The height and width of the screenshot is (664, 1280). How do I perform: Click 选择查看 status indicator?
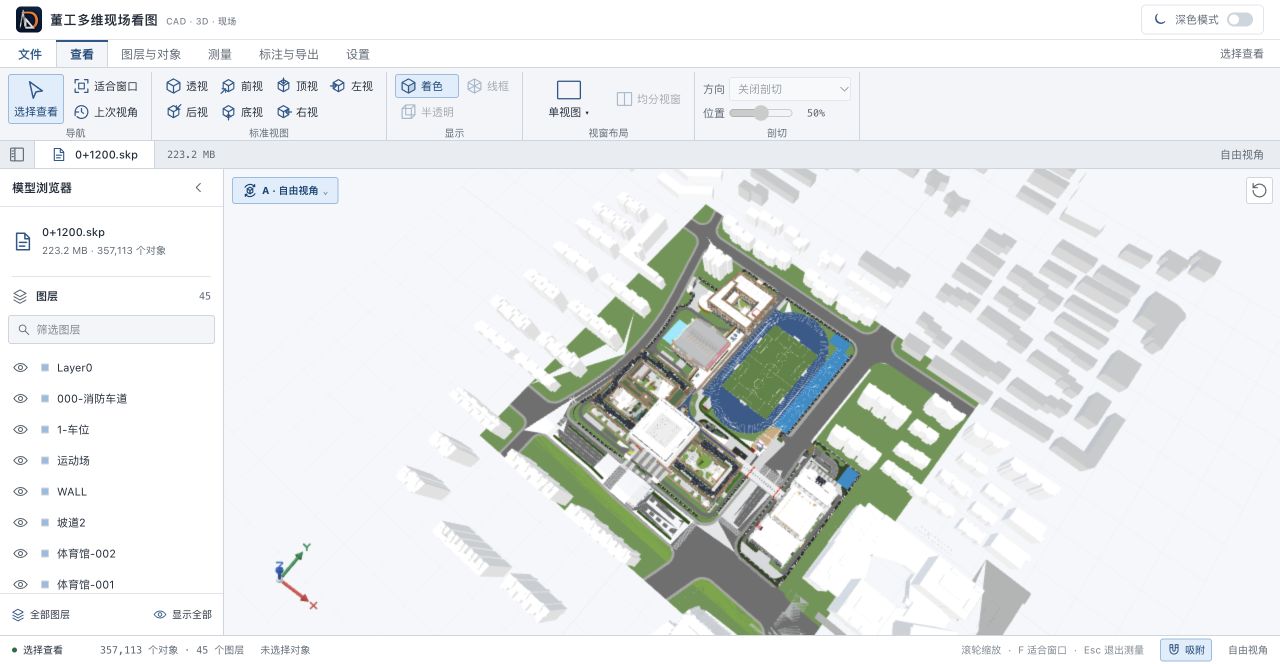tap(37, 650)
